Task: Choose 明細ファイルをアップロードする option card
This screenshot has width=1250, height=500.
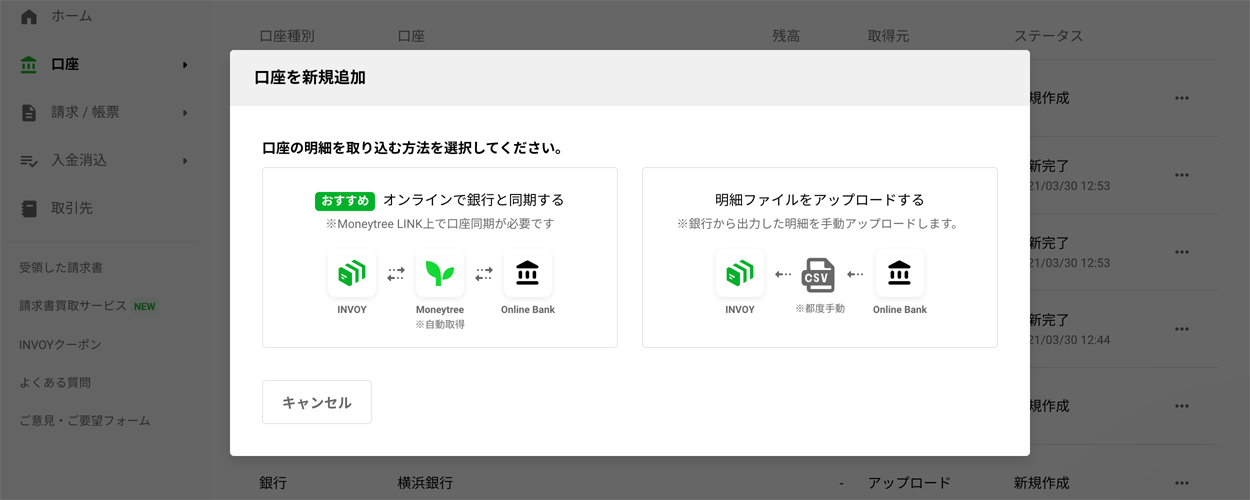Action: tap(820, 257)
